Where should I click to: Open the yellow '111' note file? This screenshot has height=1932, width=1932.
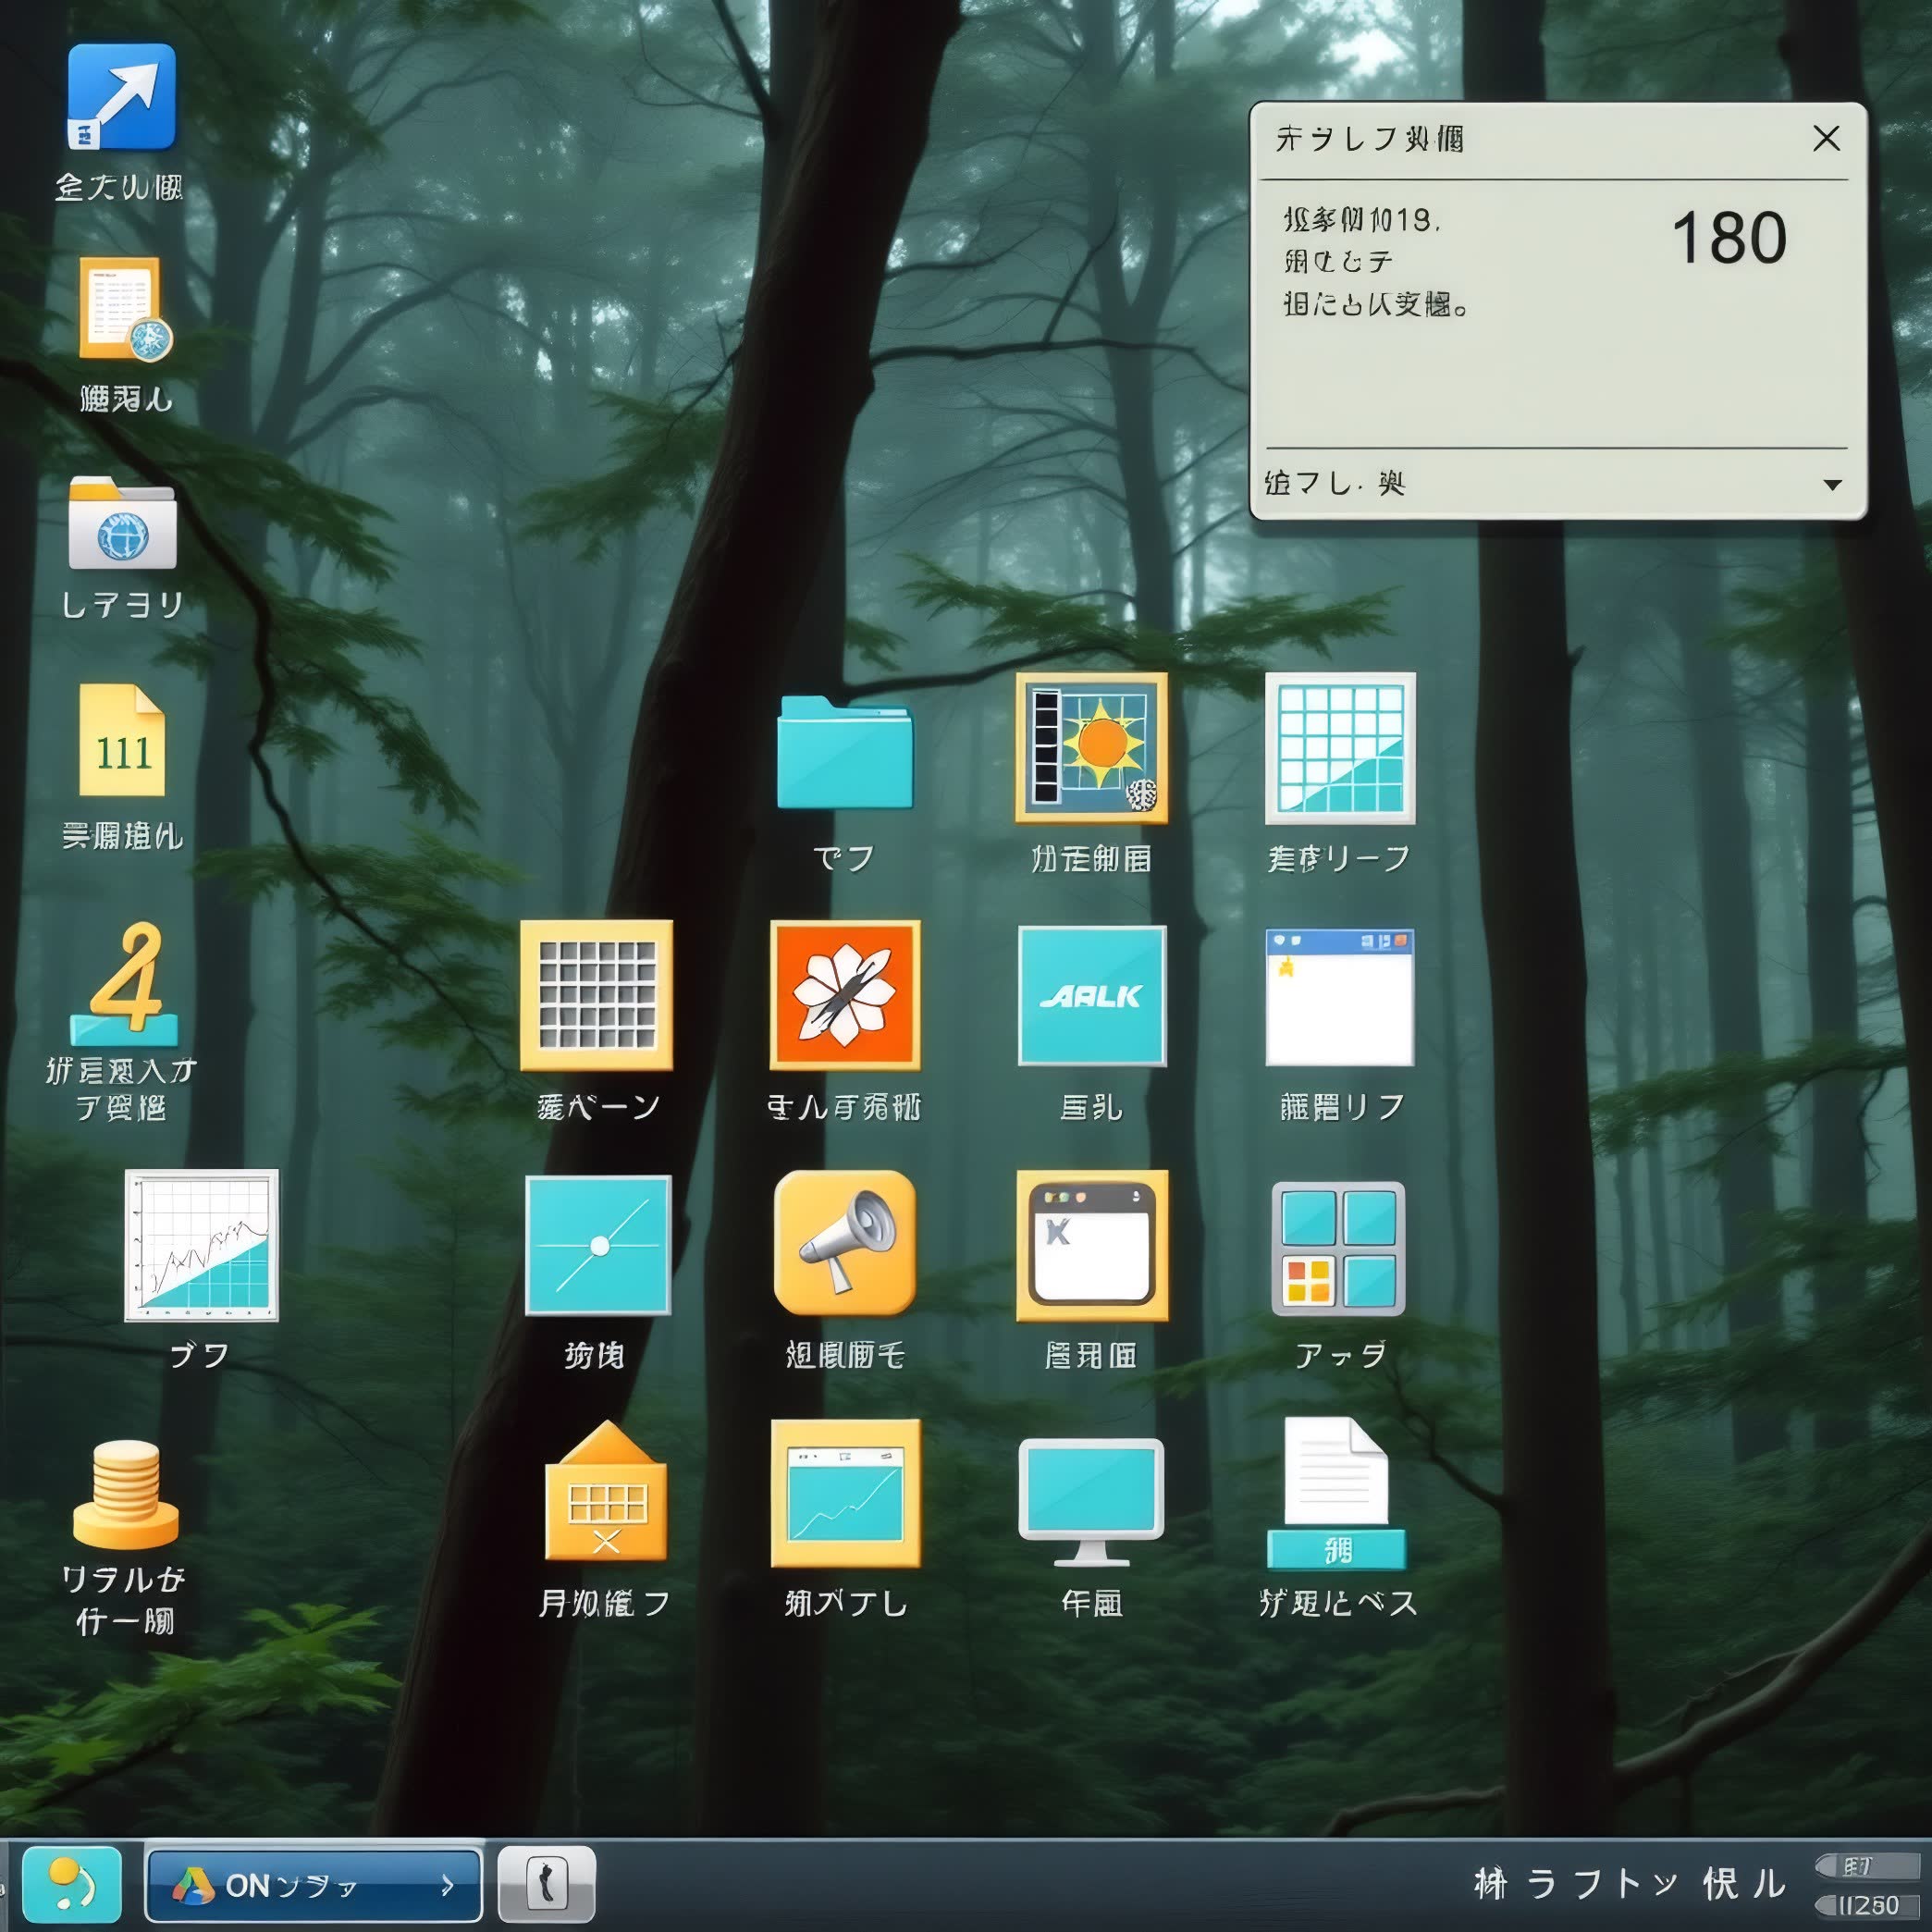(x=122, y=741)
